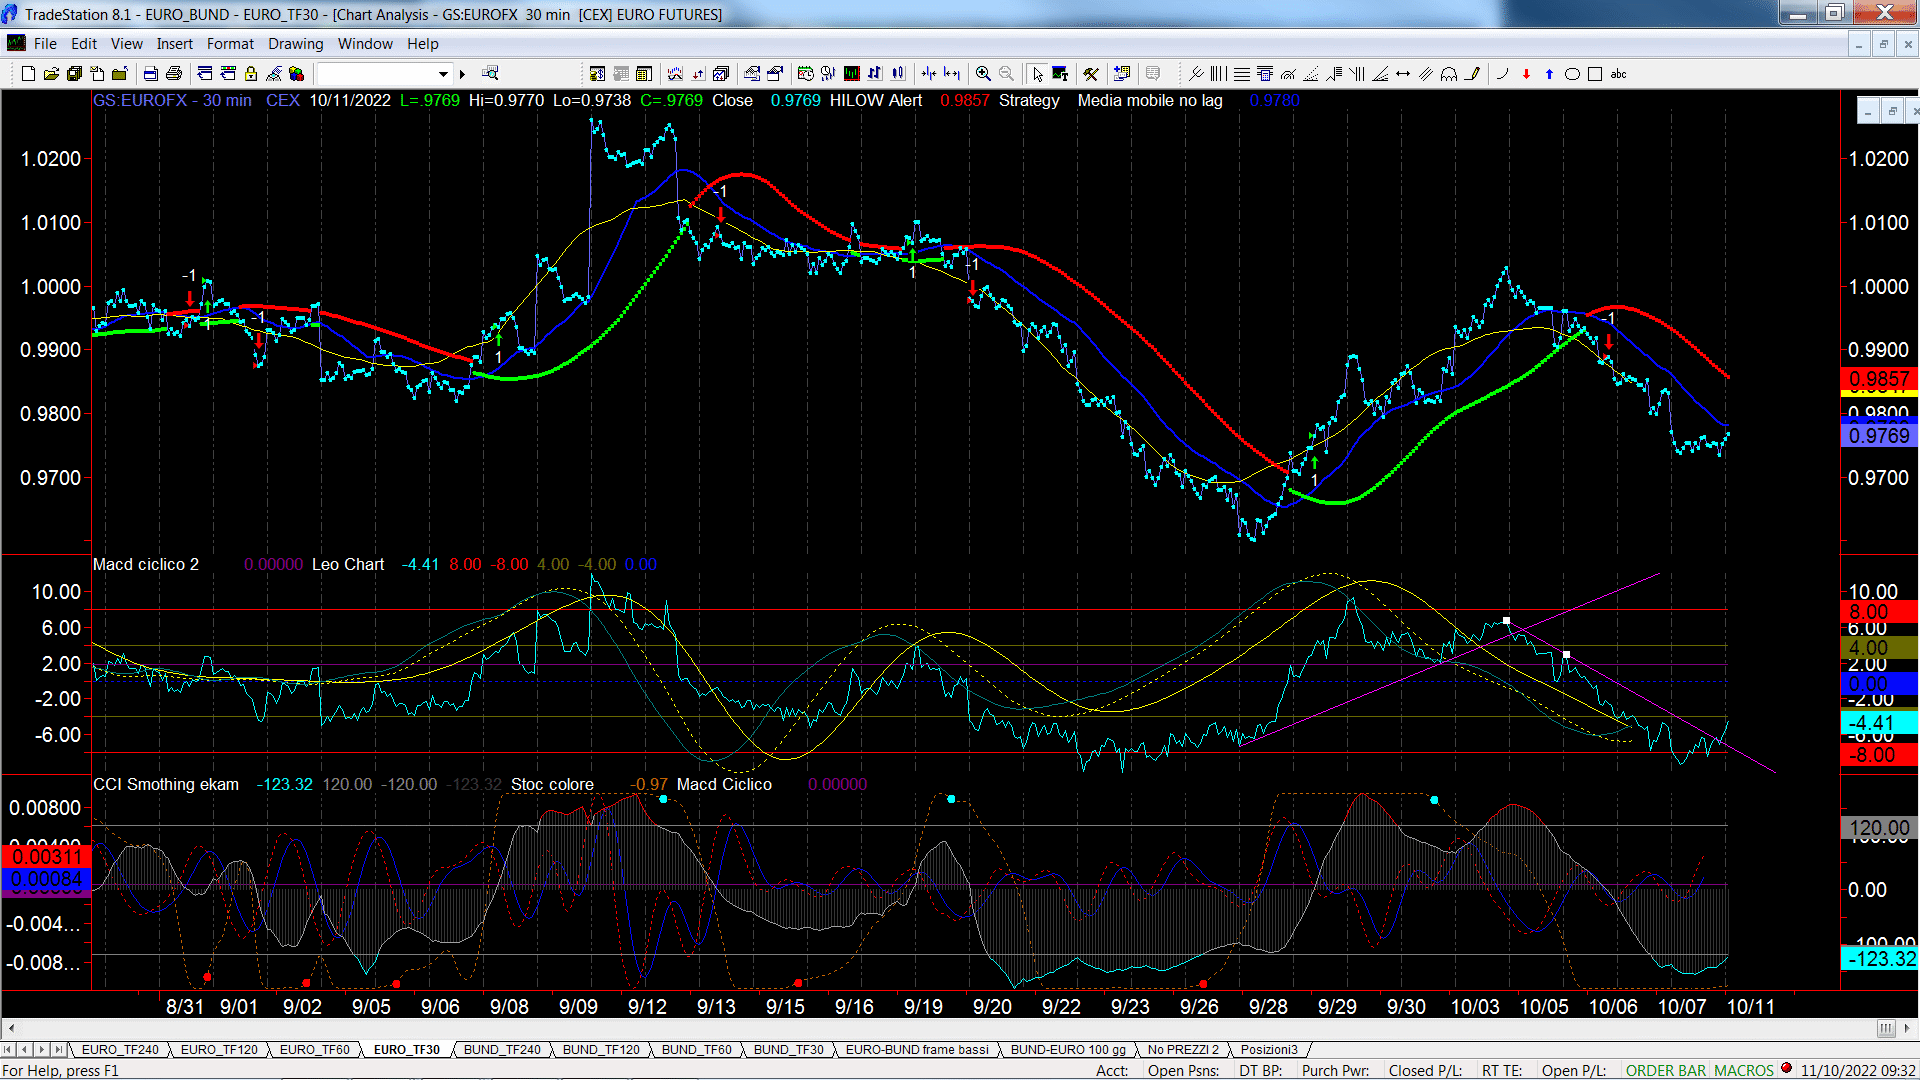Select the horizontal lines drawing tool
1920x1080 pixels.
[x=1242, y=74]
